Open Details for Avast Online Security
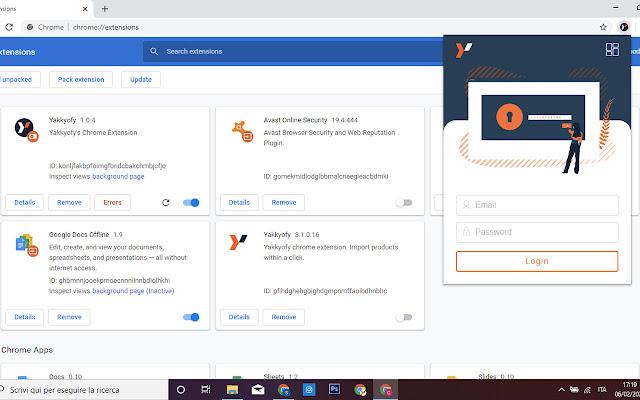Viewport: 640px width, 400px height. click(239, 202)
